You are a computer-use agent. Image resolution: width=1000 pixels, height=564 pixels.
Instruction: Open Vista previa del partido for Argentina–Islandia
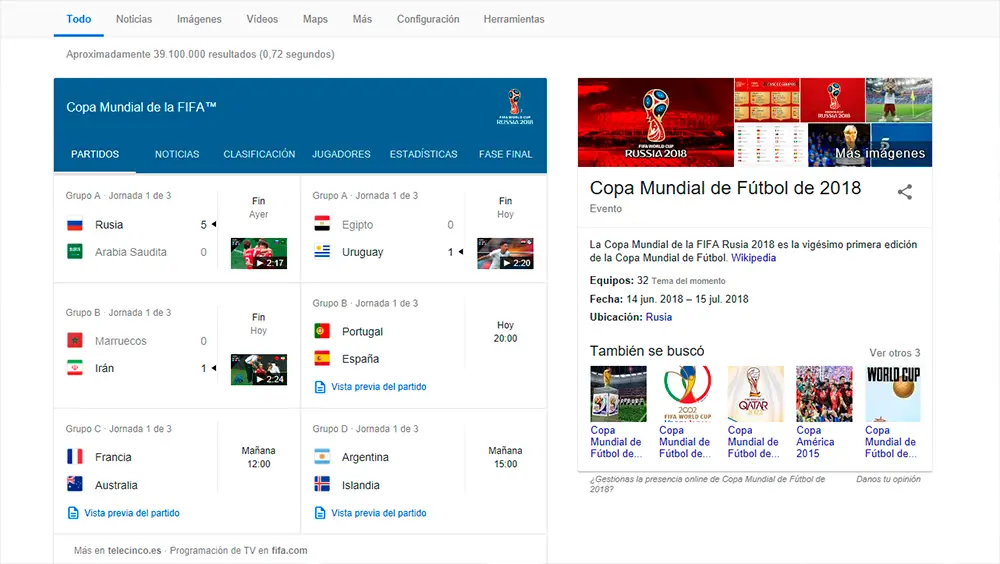(x=379, y=513)
